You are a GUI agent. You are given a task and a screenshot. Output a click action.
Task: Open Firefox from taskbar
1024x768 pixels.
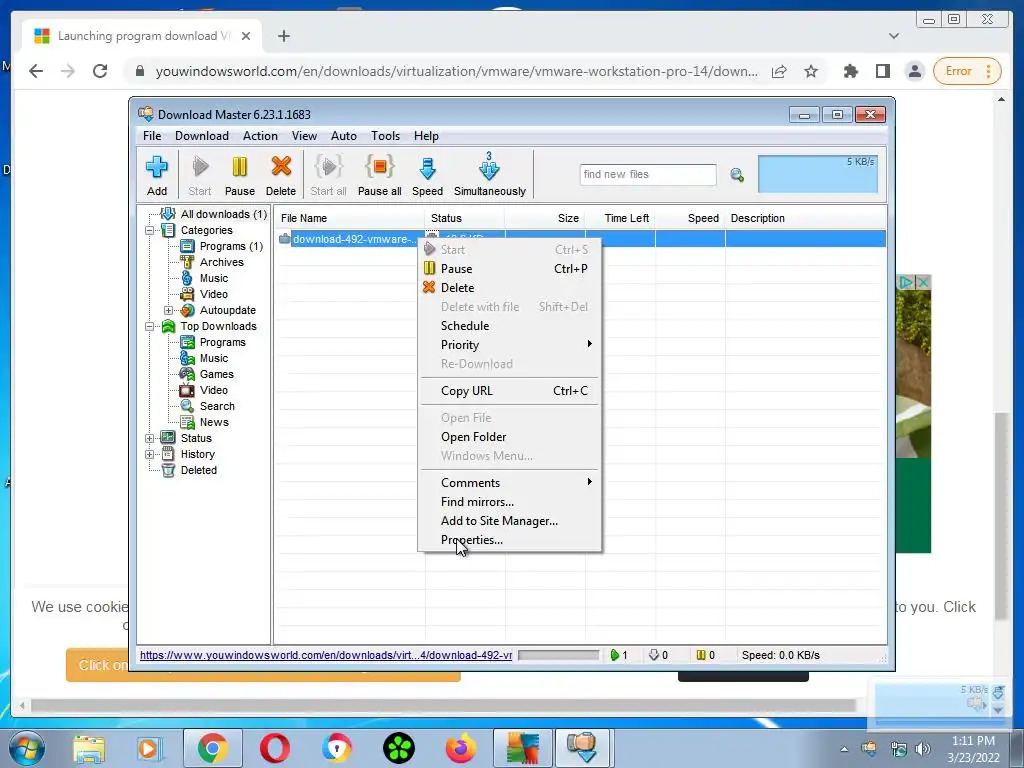tap(460, 748)
